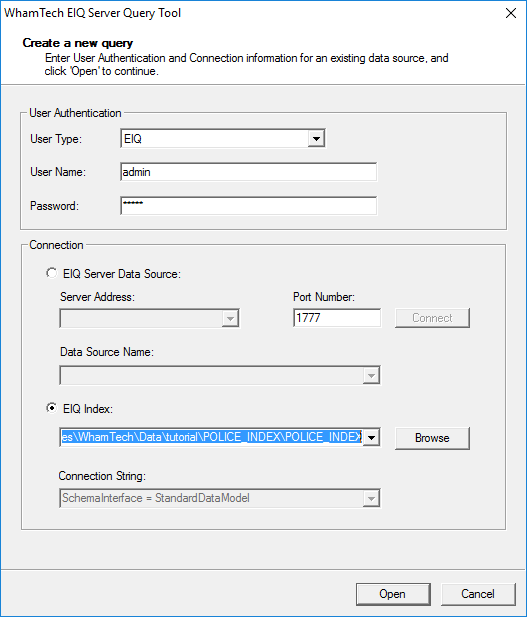Select the EIQ Server Data Source radio button

pos(51,273)
